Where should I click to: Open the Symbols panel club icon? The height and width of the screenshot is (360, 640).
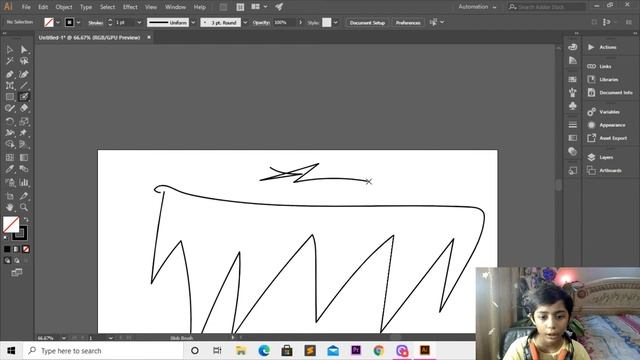pos(573,106)
